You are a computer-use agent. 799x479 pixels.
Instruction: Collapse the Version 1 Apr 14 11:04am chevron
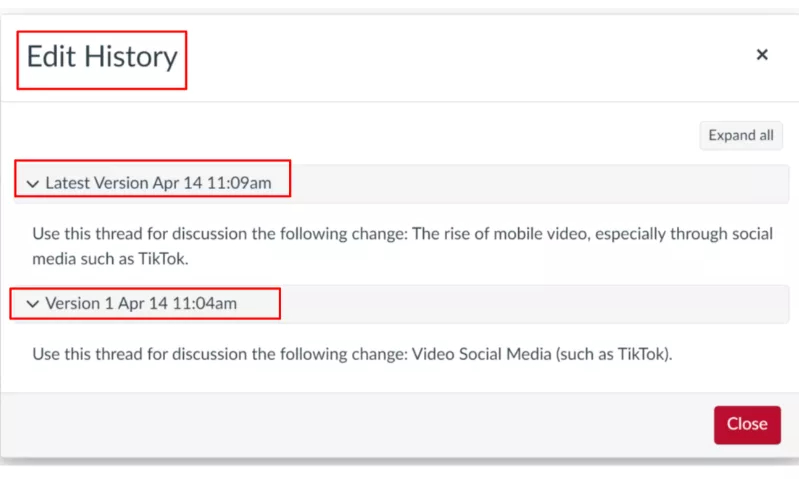(x=33, y=304)
